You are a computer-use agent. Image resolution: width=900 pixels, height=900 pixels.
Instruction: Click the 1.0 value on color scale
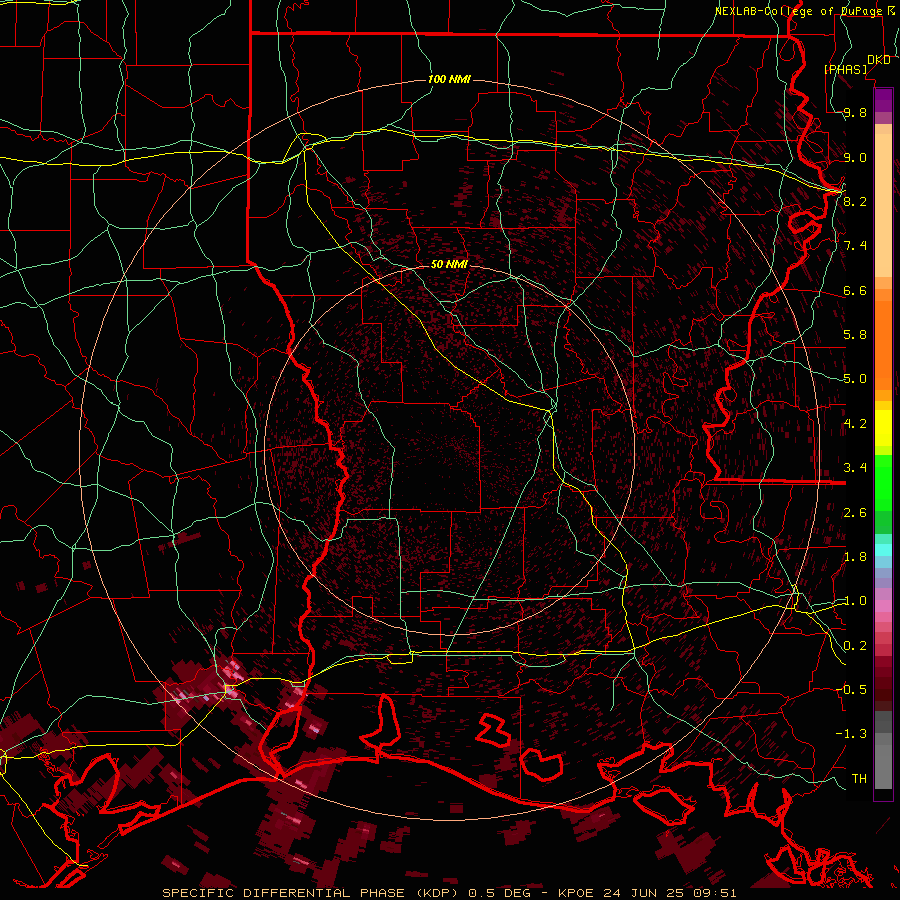855,600
